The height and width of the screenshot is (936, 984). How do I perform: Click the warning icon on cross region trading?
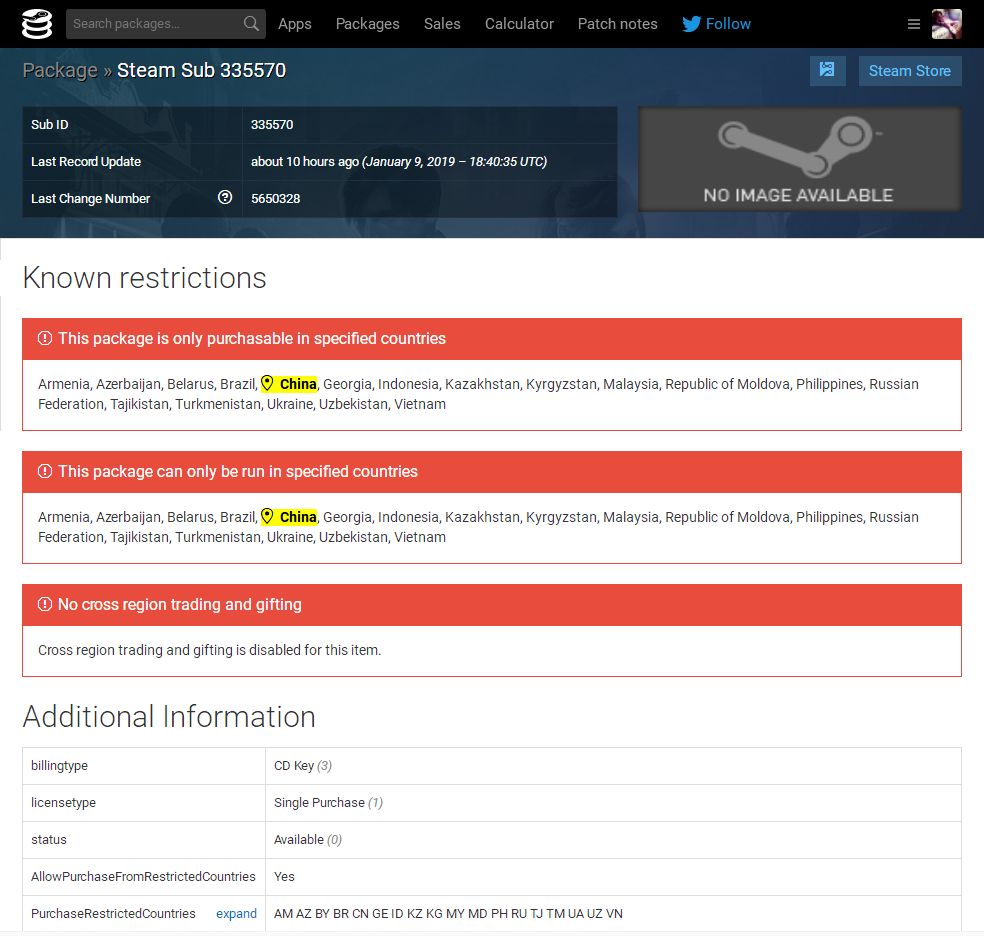pos(45,604)
